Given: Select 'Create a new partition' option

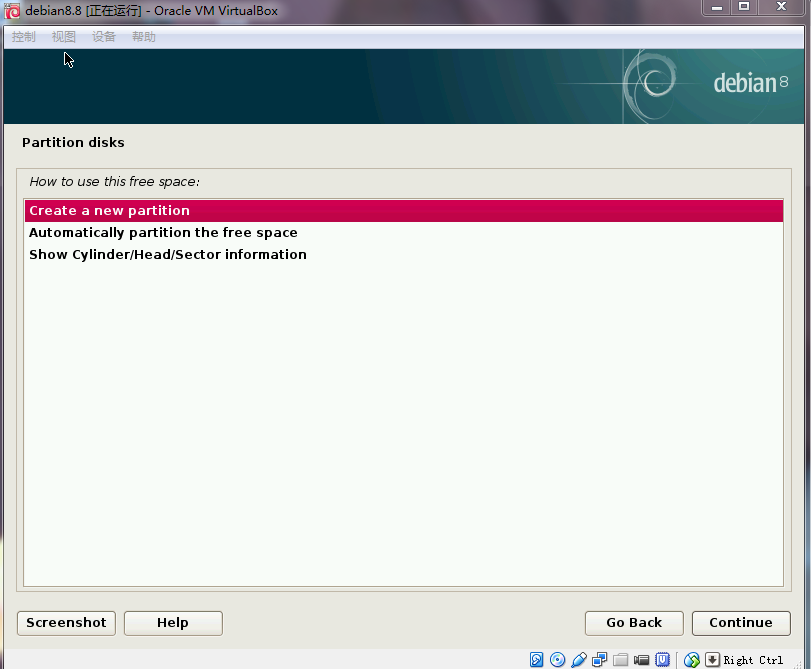Looking at the screenshot, I should pyautogui.click(x=109, y=211).
